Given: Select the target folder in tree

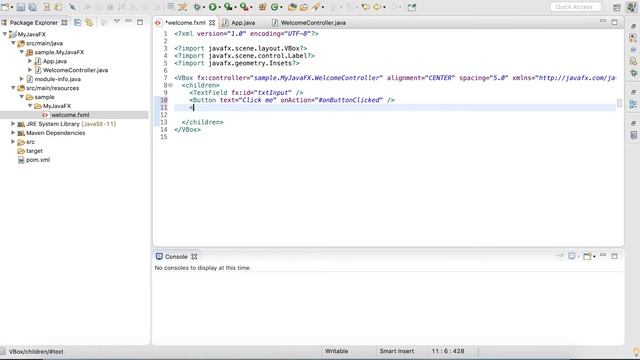Looking at the screenshot, I should pos(34,151).
